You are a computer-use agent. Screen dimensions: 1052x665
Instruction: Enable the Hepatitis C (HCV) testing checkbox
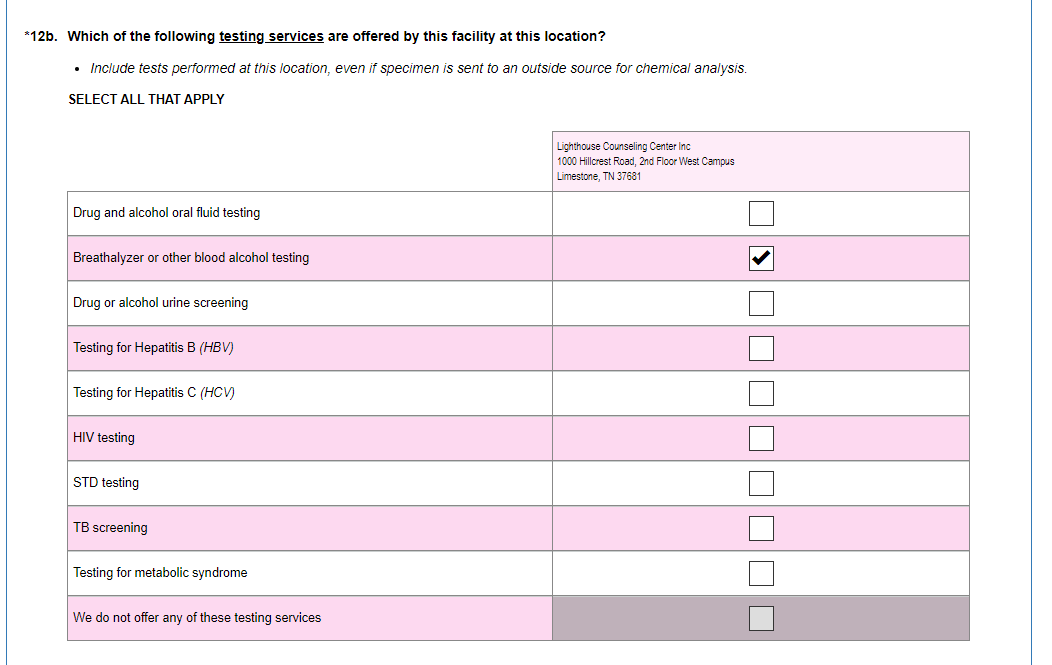761,393
